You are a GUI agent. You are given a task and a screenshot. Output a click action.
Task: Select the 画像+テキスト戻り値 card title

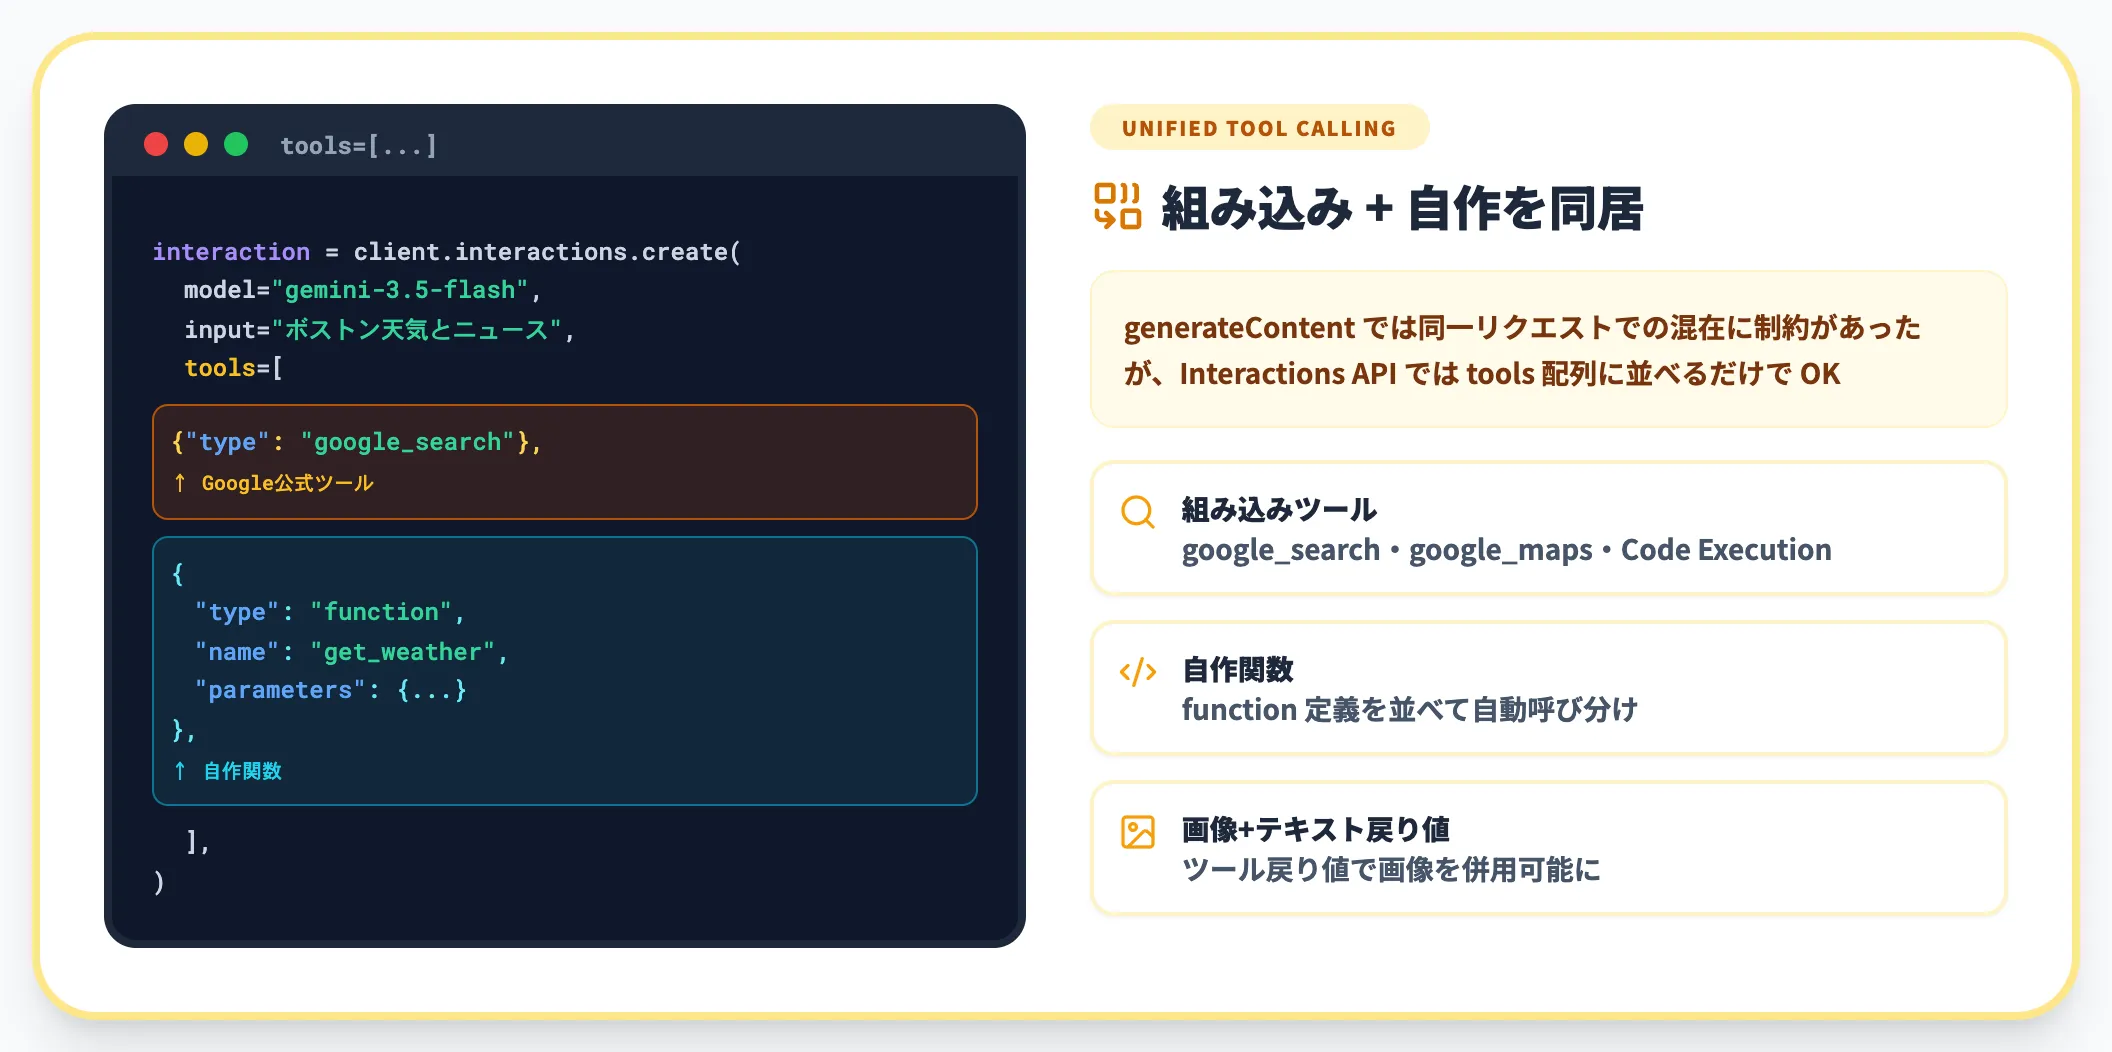[1316, 830]
